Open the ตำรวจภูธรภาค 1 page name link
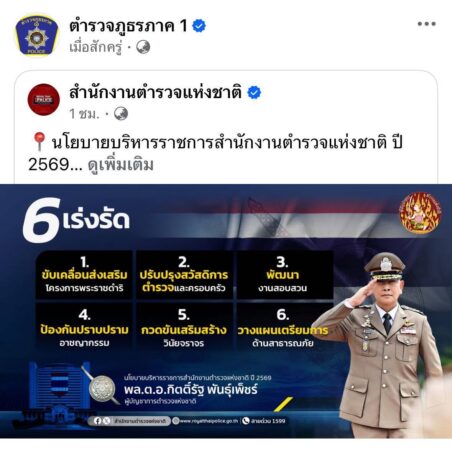 point(128,26)
